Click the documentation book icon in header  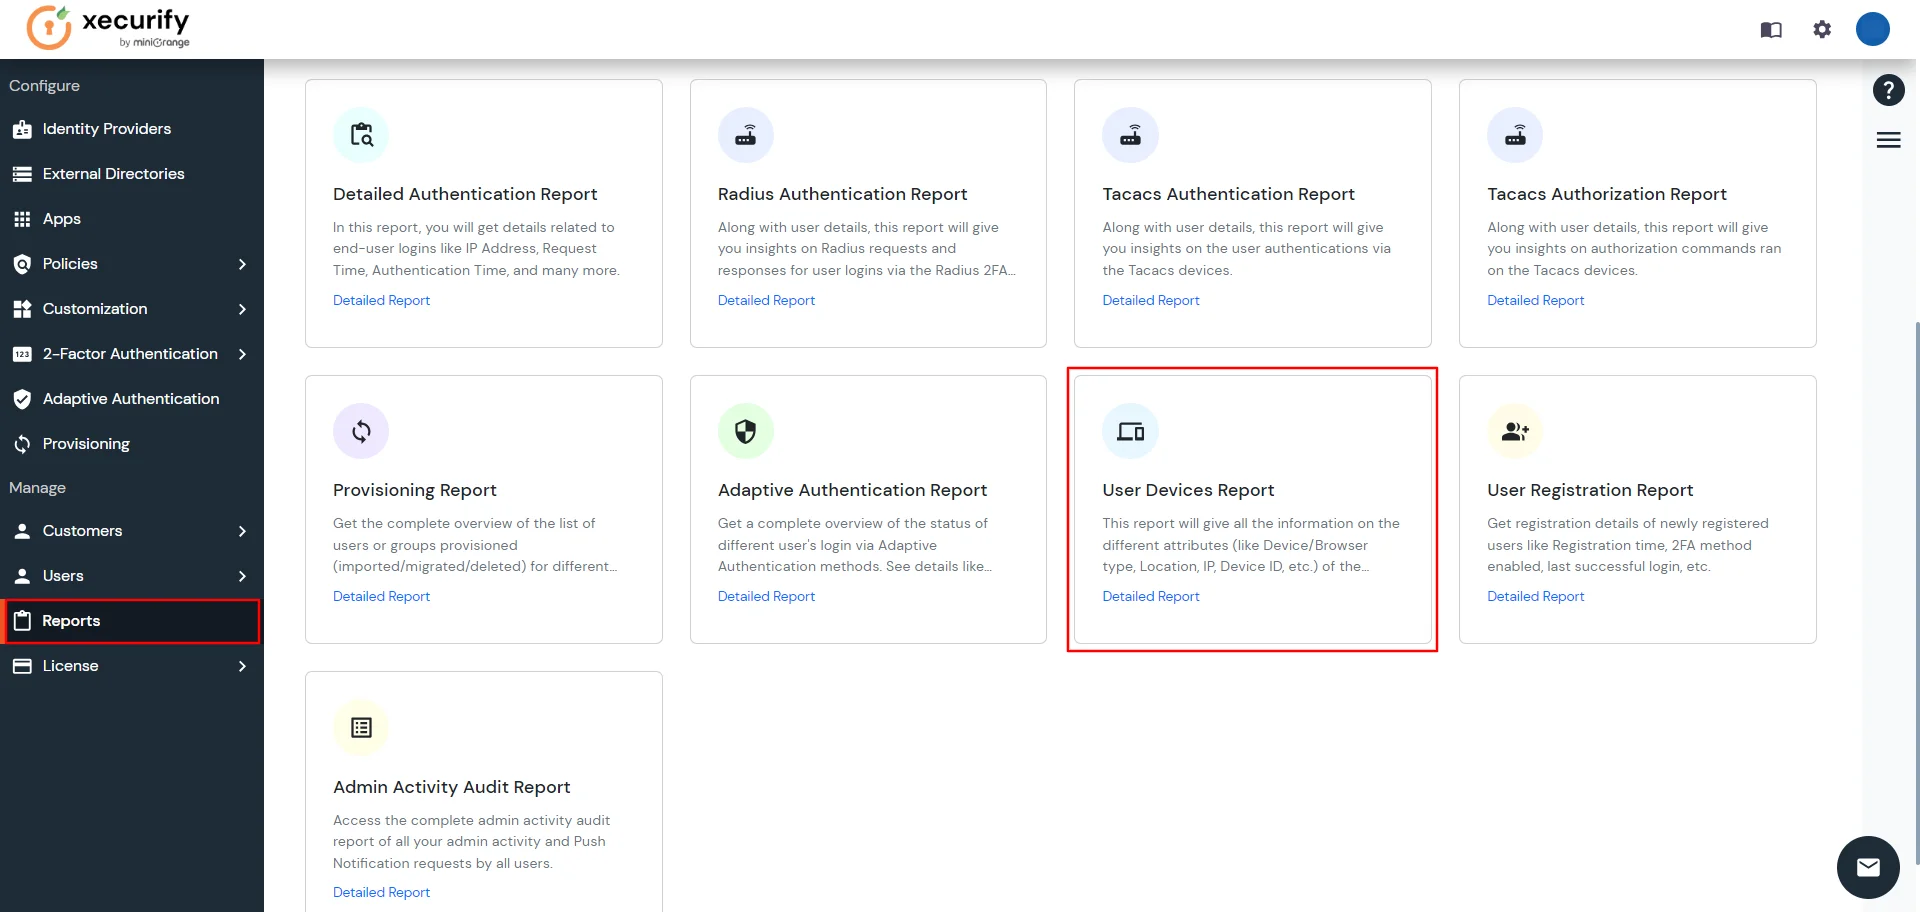pyautogui.click(x=1771, y=29)
